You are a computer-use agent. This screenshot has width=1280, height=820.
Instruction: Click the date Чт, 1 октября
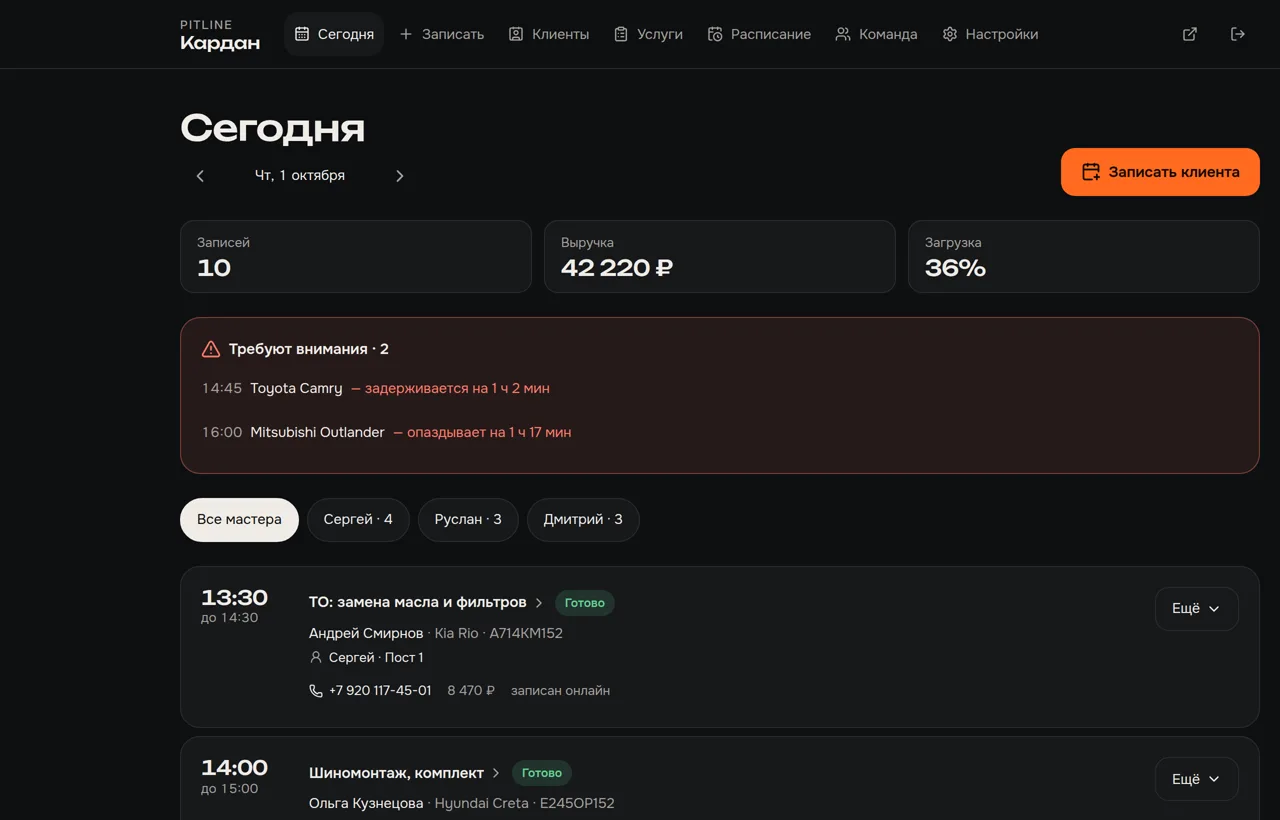(300, 176)
